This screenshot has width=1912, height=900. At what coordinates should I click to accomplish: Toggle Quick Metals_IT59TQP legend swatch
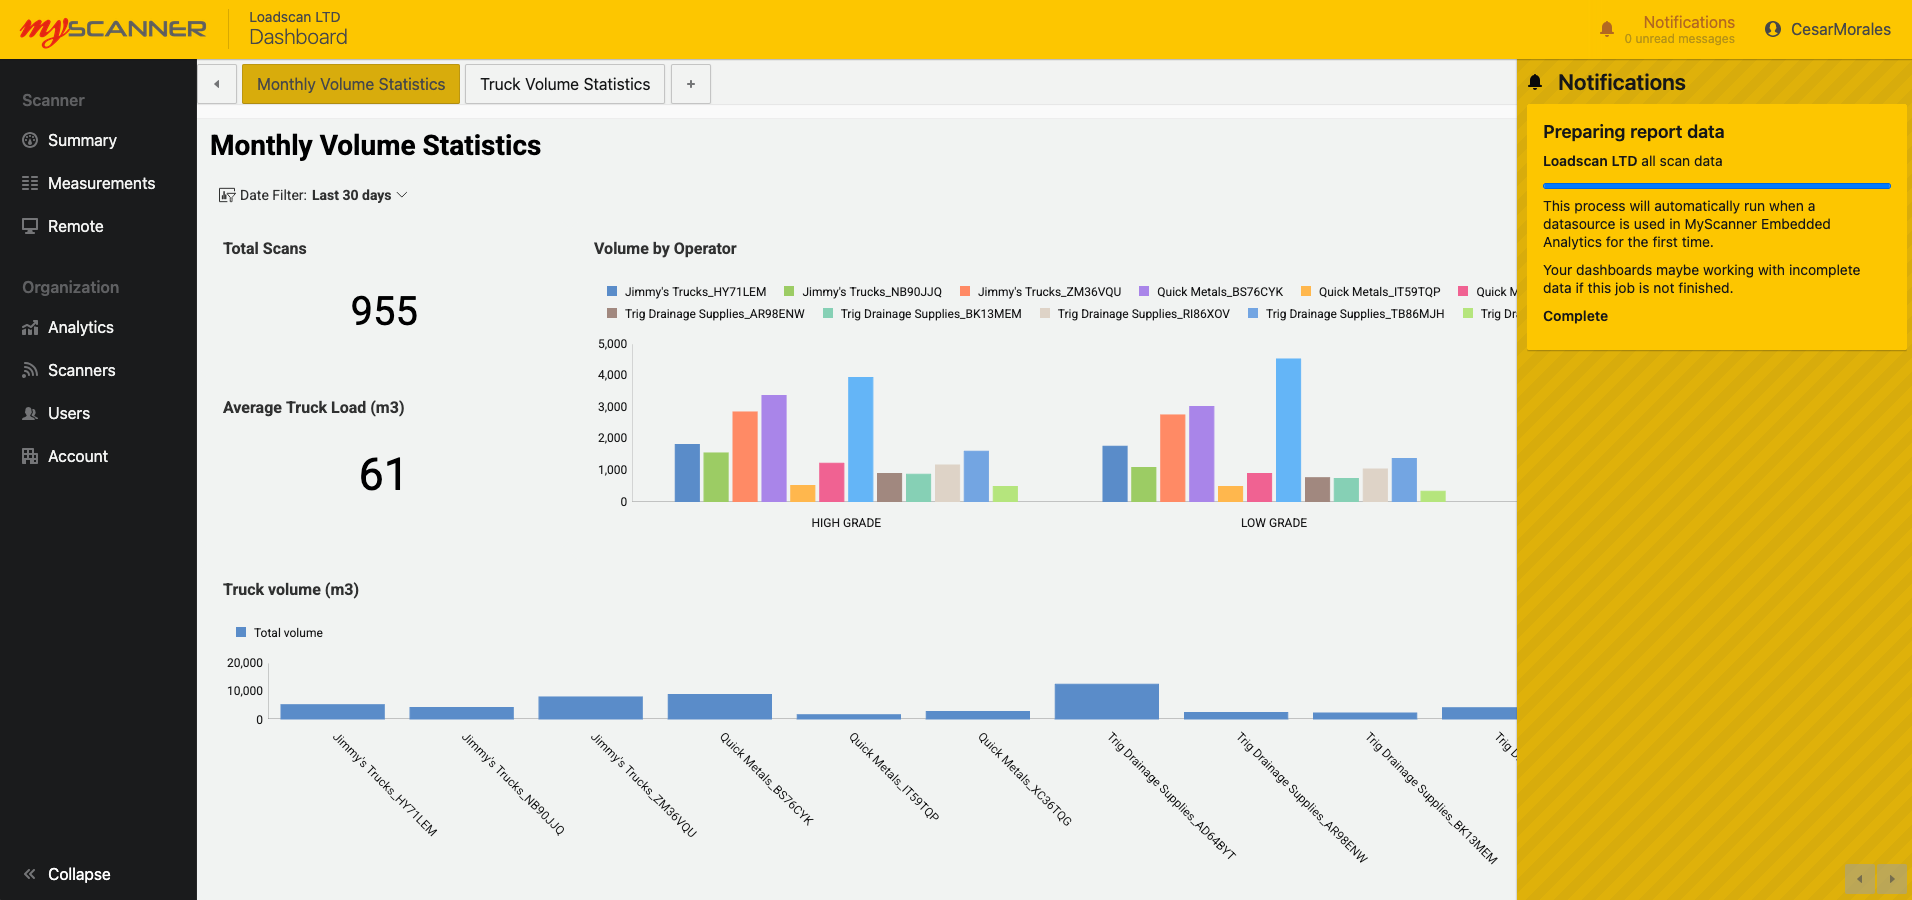pyautogui.click(x=1306, y=291)
